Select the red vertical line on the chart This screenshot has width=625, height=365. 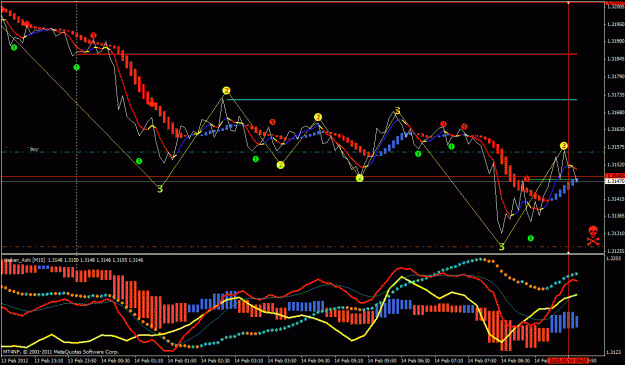coord(568,128)
